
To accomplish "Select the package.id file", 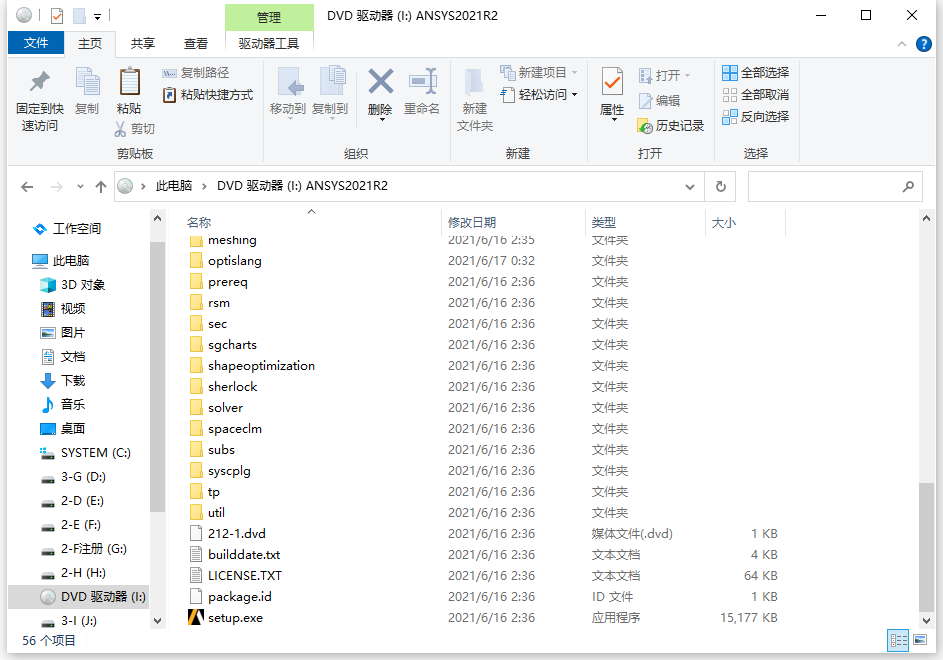I will 239,596.
